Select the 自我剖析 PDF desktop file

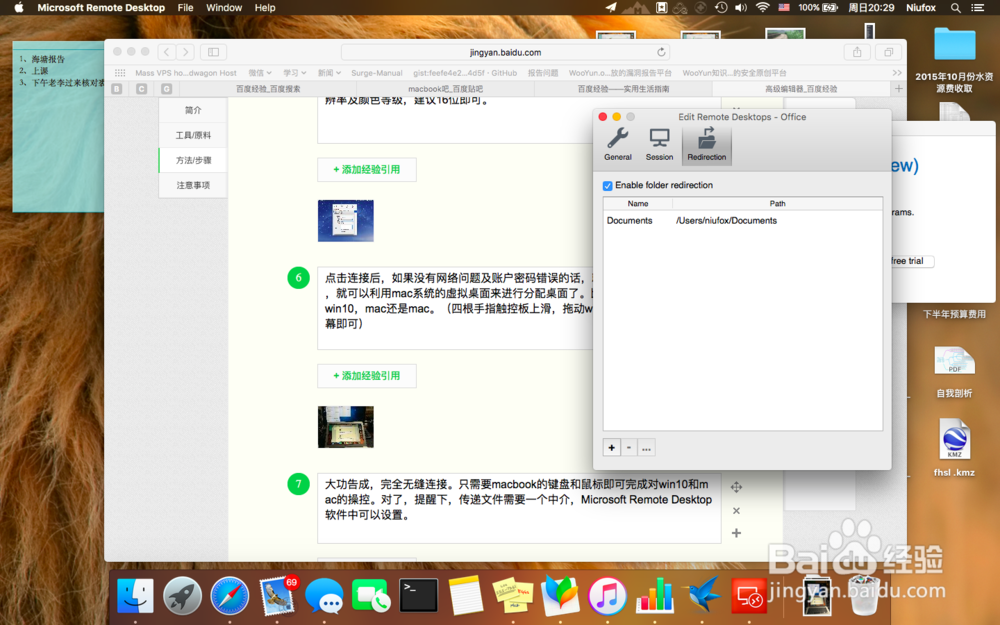(x=954, y=372)
